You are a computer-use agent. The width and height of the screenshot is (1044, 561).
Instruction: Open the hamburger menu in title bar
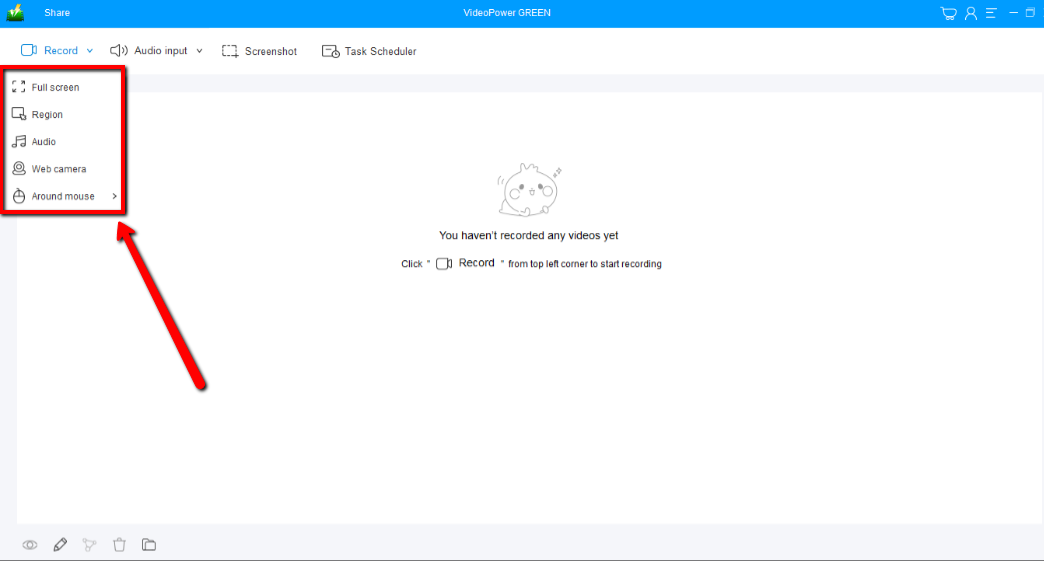pyautogui.click(x=992, y=13)
